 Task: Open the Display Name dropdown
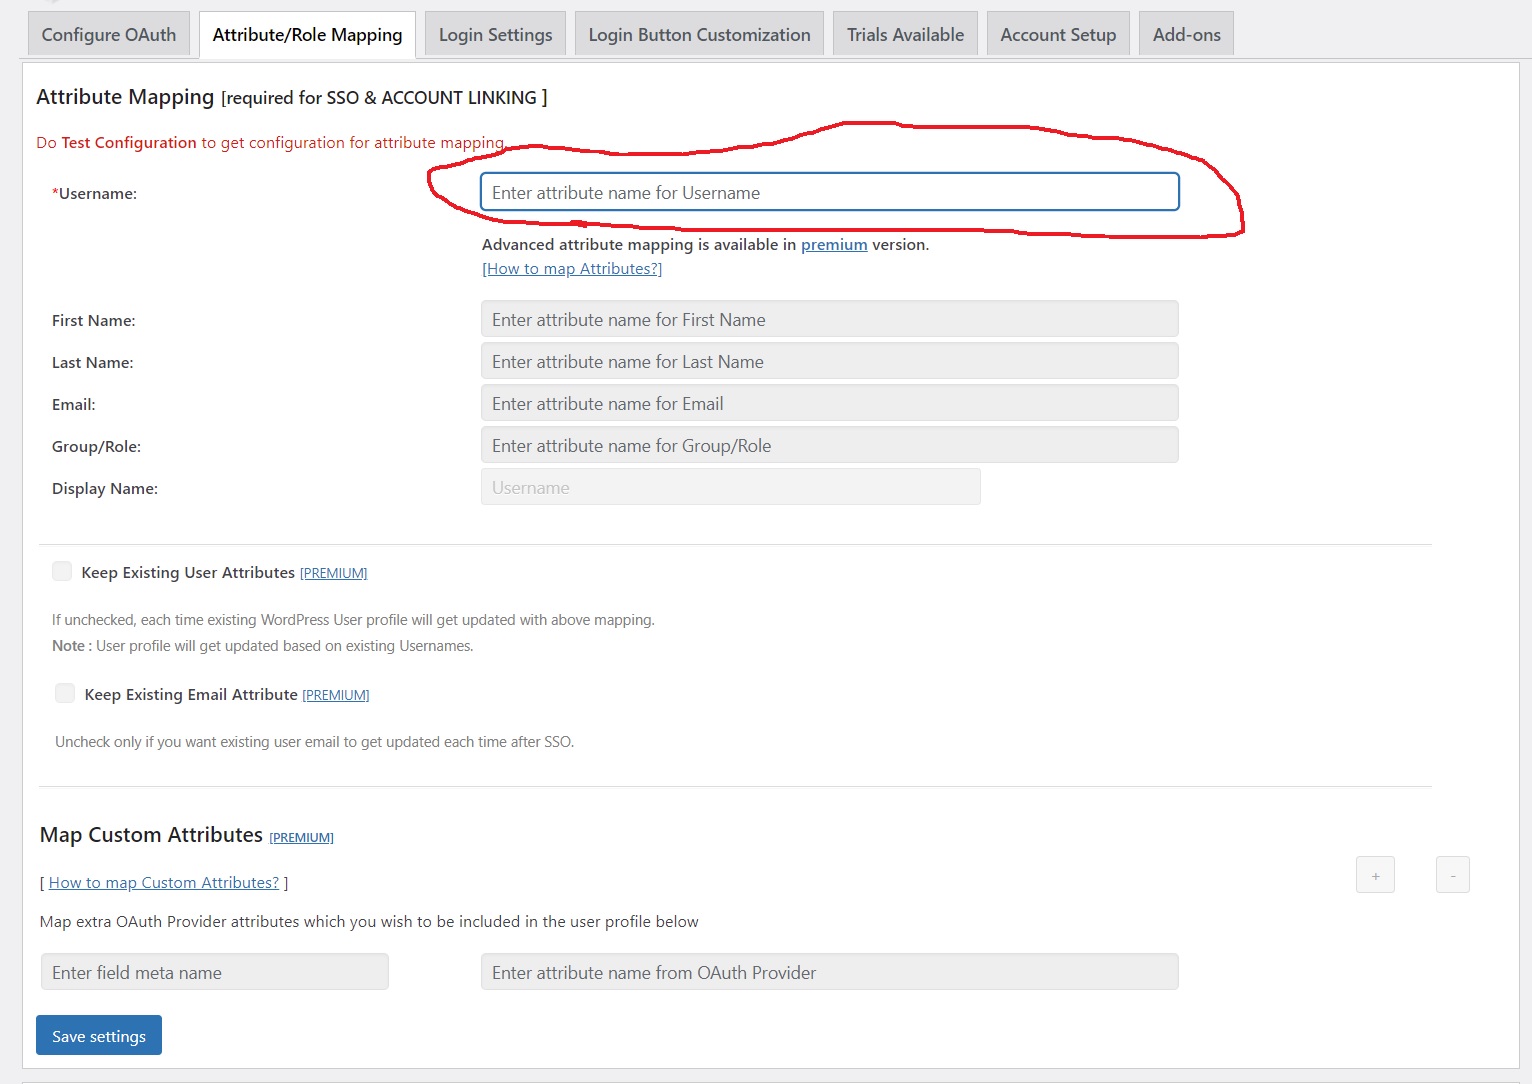[730, 487]
